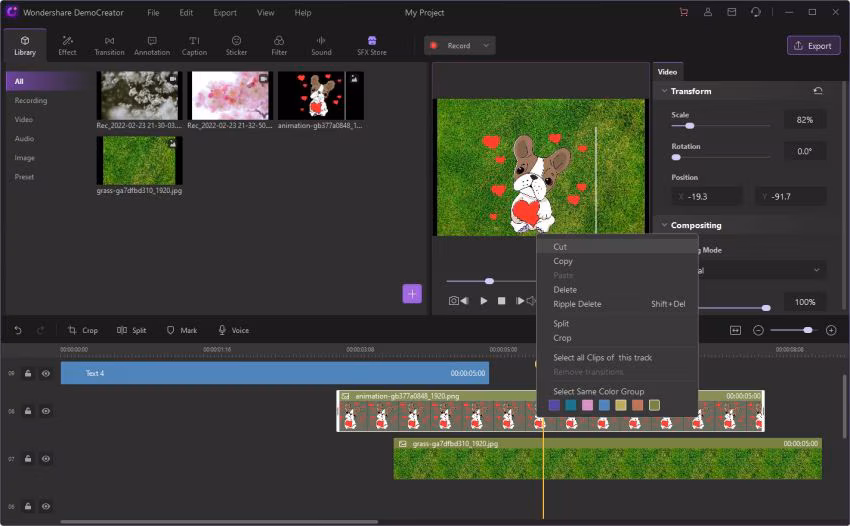This screenshot has height=526, width=850.
Task: Open the shopping cart icon
Action: (x=684, y=12)
